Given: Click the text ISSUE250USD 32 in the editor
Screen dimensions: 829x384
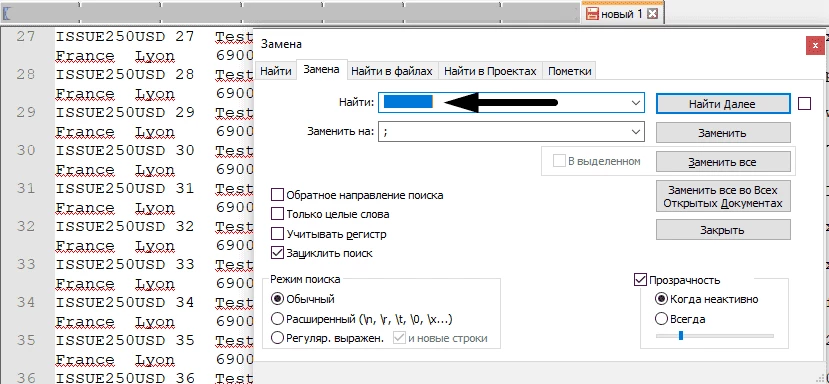Looking at the screenshot, I should pos(125,226).
